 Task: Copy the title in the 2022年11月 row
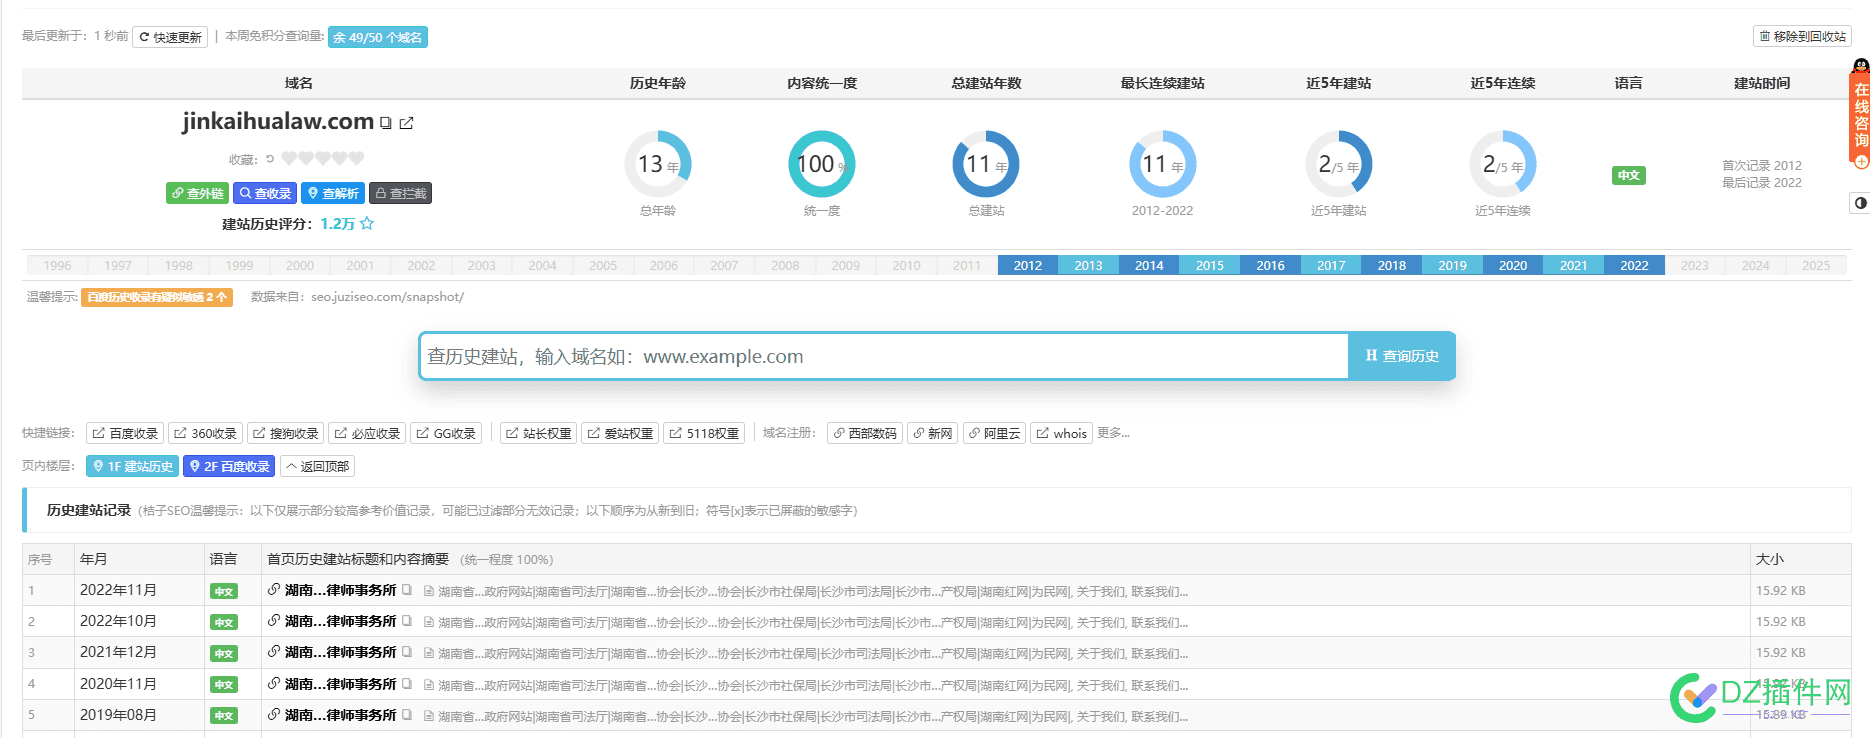pos(407,590)
